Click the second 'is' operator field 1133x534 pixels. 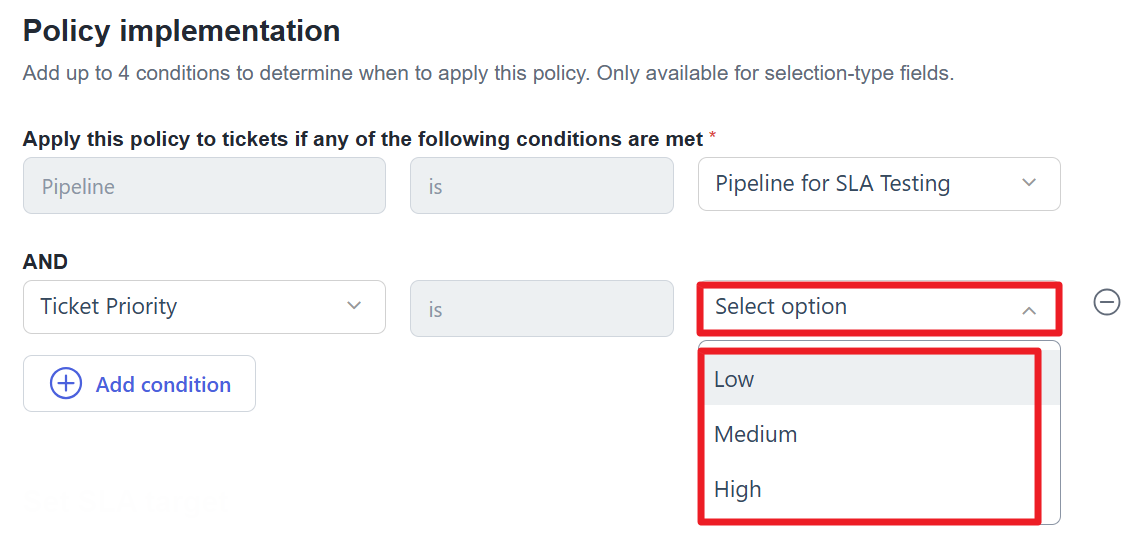coord(542,309)
